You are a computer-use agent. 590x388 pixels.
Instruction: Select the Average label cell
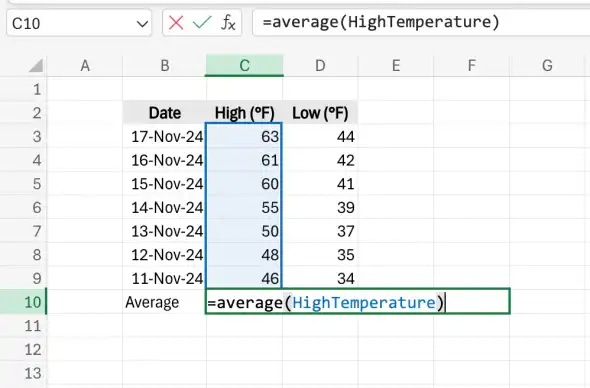(x=164, y=302)
